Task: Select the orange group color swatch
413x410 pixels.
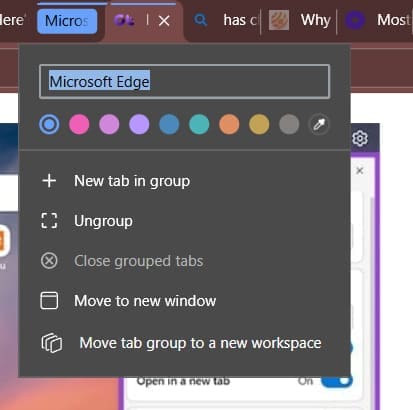Action: (x=229, y=124)
